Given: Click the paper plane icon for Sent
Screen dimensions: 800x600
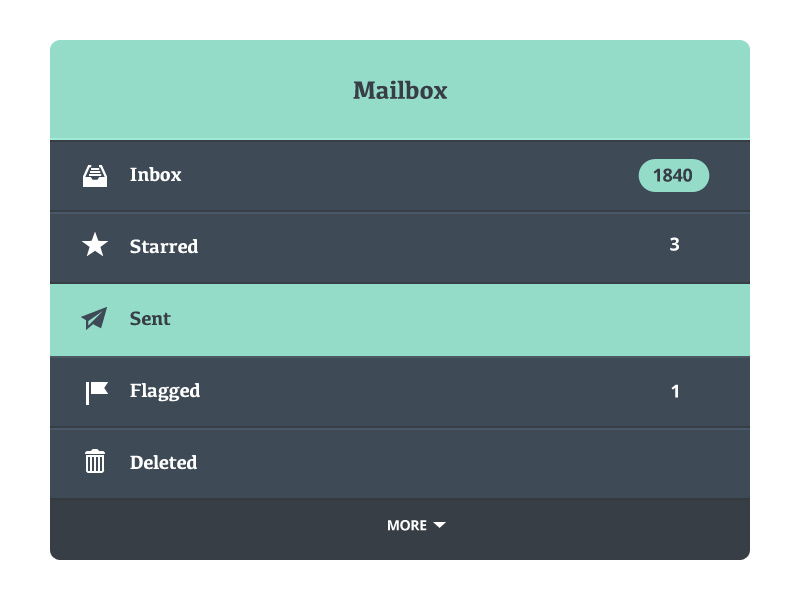Looking at the screenshot, I should (95, 318).
